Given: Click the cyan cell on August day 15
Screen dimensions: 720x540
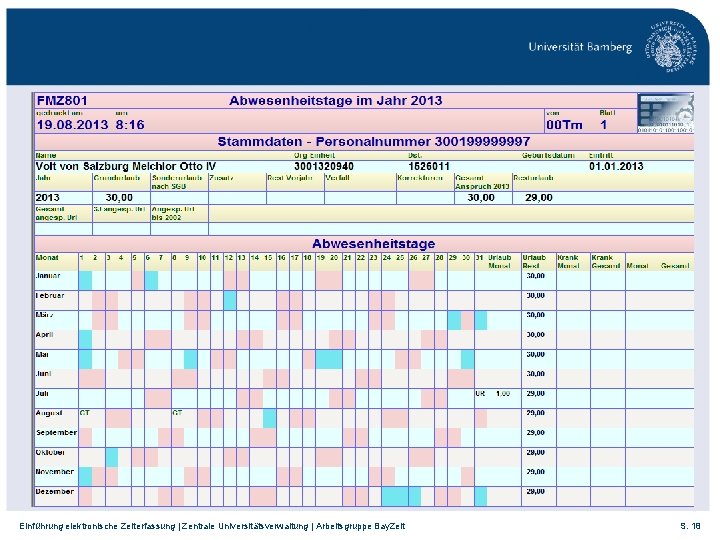Looking at the screenshot, I should click(270, 418).
